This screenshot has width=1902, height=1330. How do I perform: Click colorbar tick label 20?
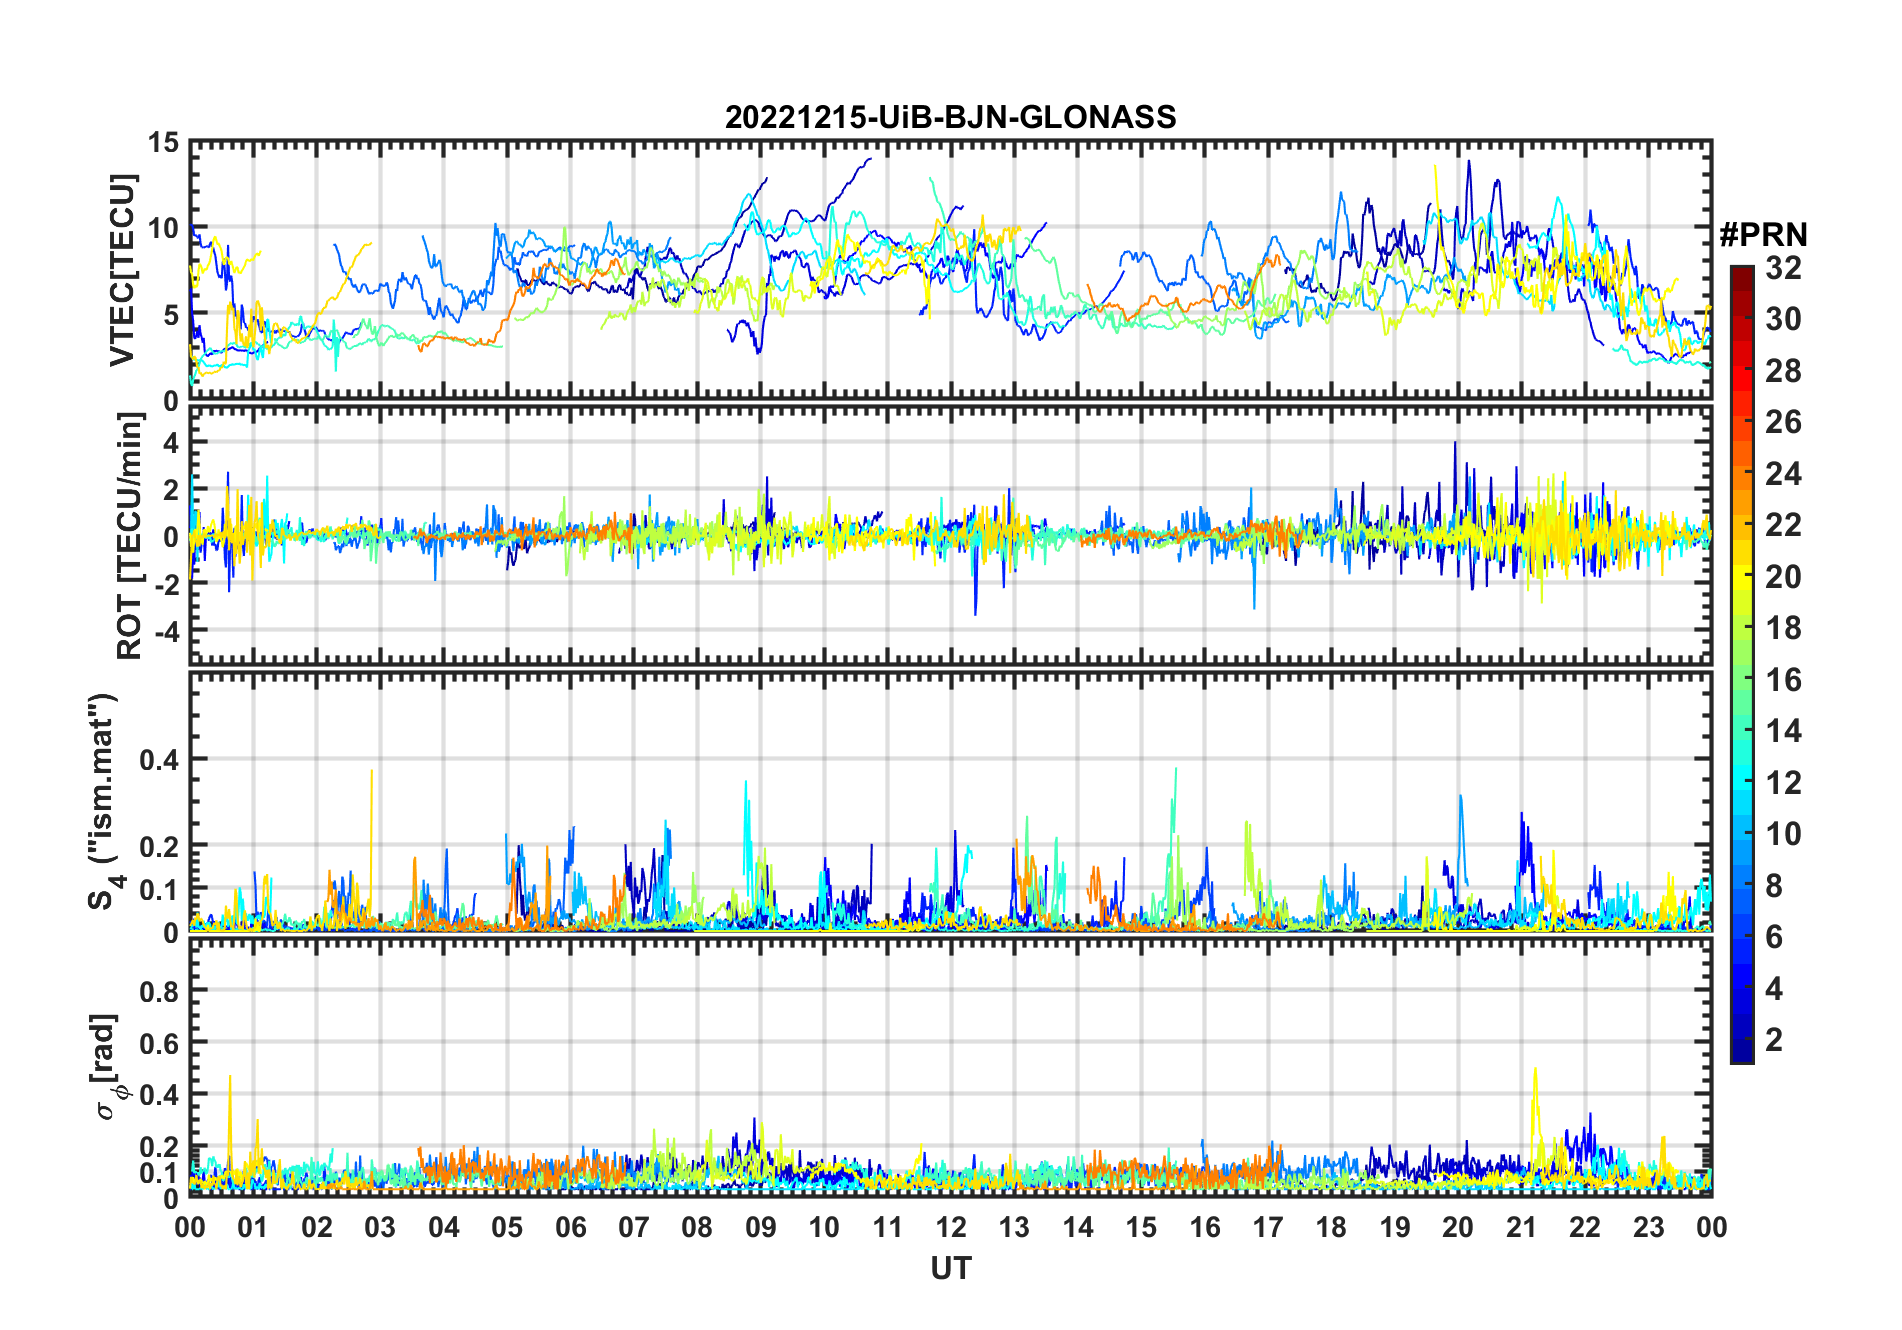[x=1783, y=576]
